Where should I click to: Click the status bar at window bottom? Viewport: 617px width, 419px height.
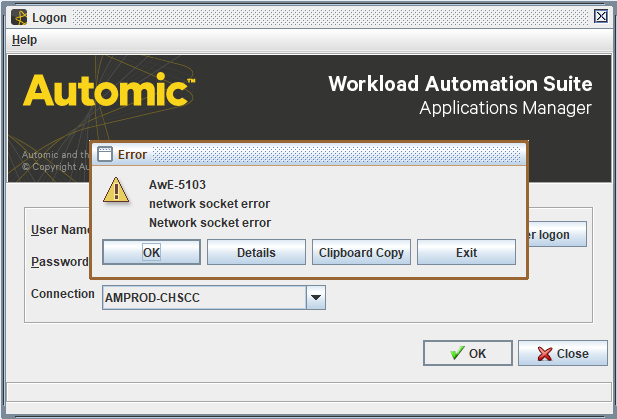[x=308, y=392]
